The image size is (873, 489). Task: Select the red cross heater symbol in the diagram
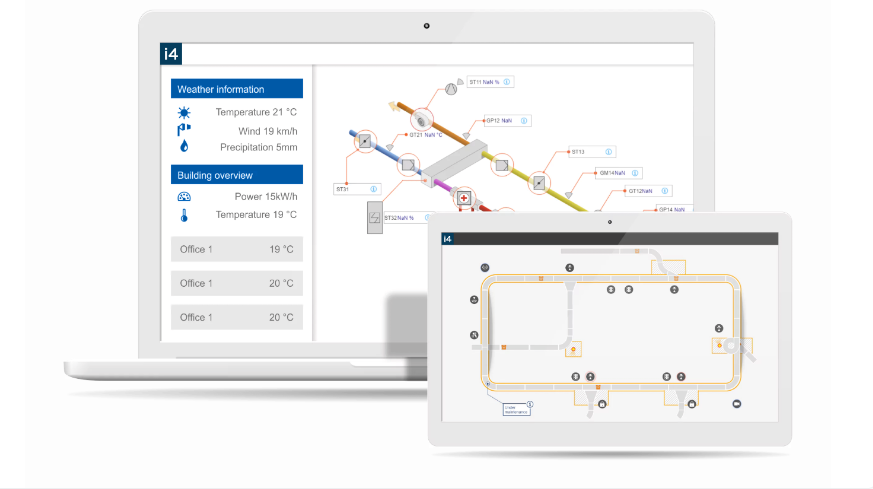coord(463,198)
